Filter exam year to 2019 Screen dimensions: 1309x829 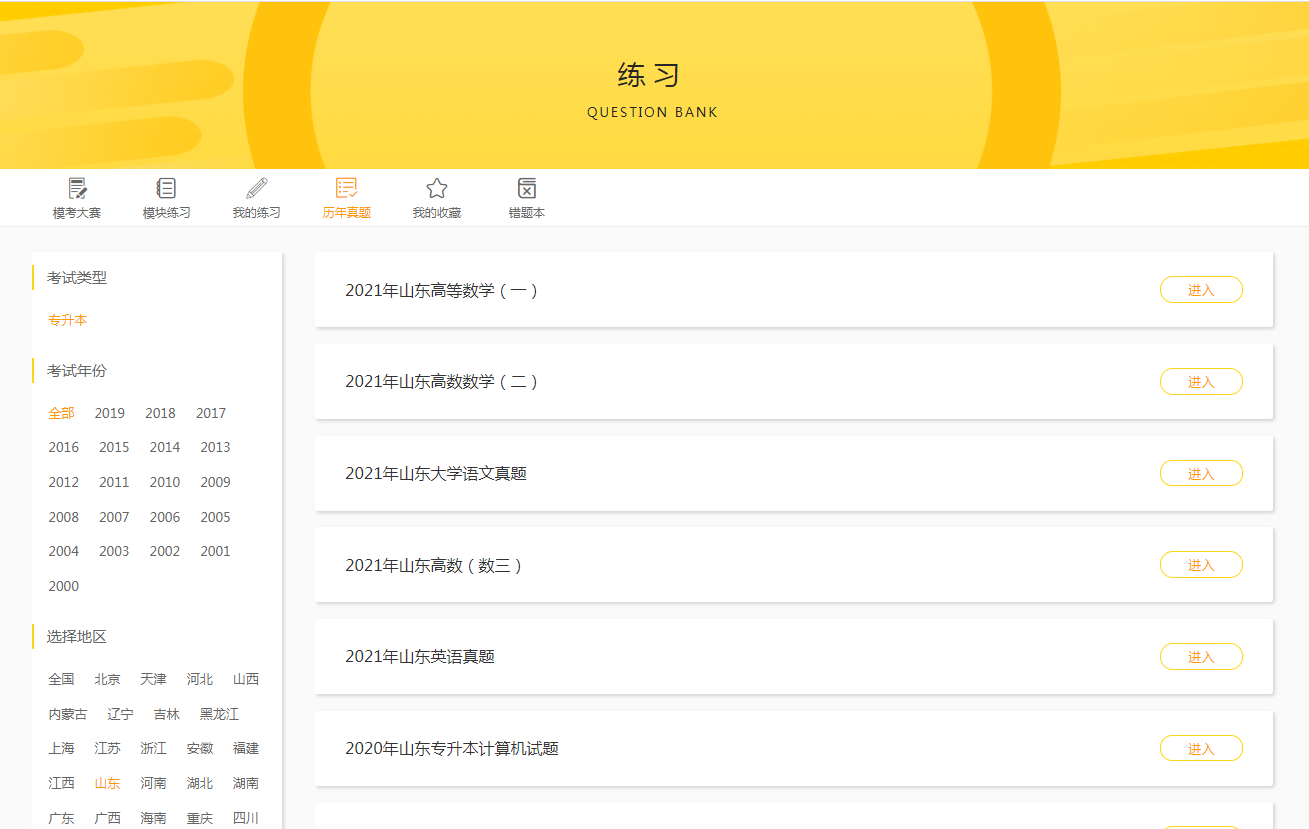tap(110, 413)
